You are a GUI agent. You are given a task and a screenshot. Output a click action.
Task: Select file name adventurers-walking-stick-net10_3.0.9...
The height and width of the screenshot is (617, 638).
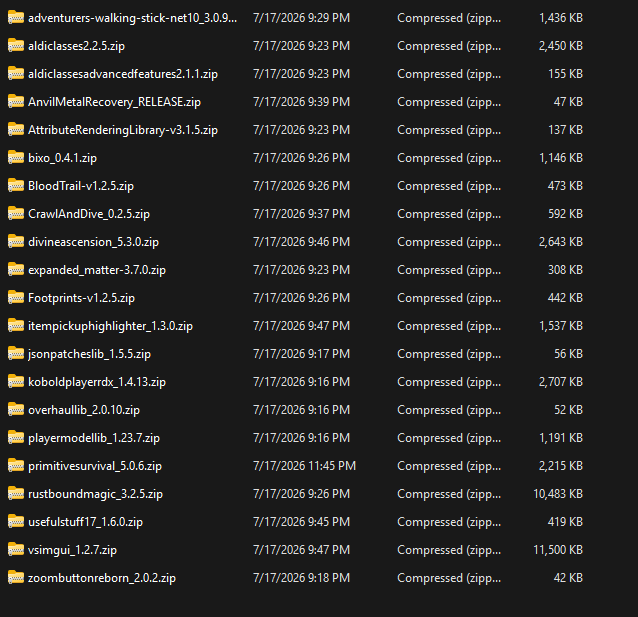(132, 18)
